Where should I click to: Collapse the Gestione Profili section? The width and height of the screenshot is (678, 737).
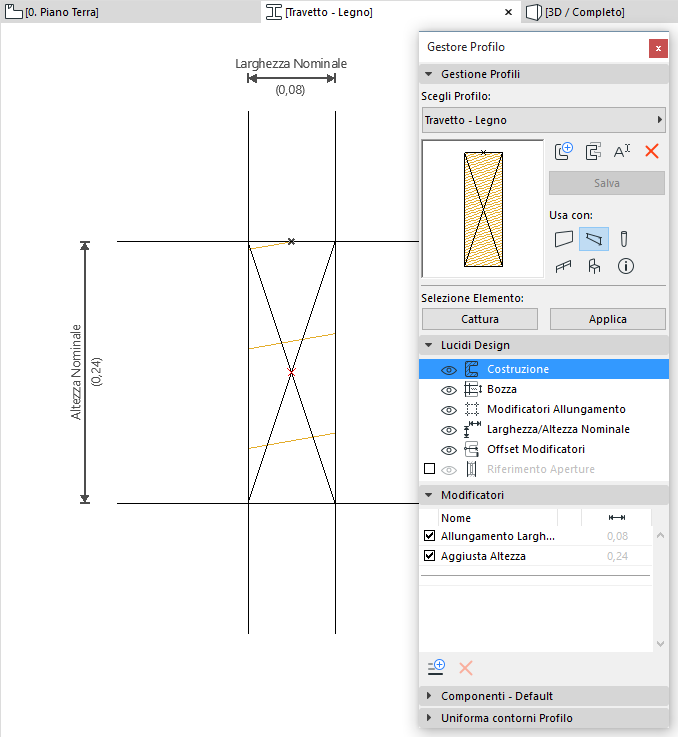click(x=429, y=74)
